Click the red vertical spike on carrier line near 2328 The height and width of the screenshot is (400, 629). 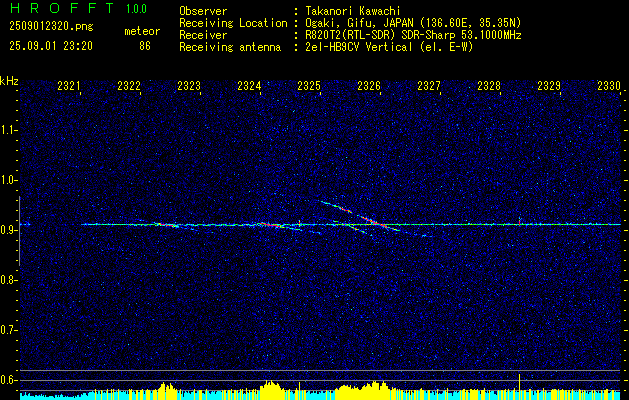click(x=519, y=221)
